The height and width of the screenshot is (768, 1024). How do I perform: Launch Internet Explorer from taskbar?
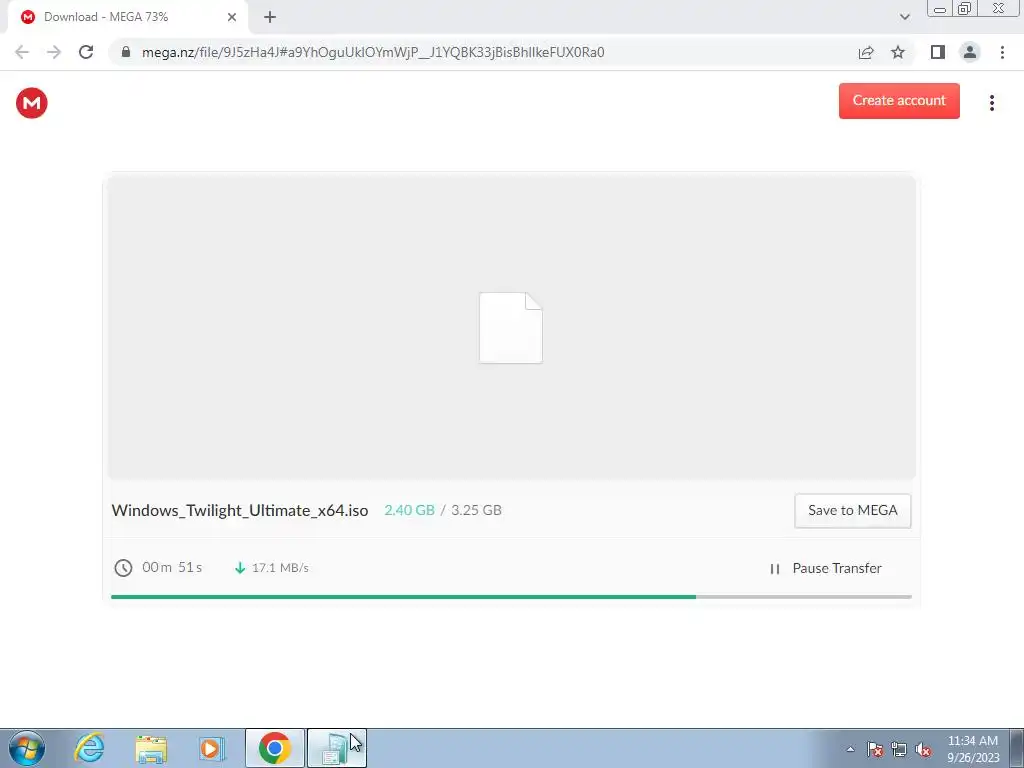(x=89, y=748)
